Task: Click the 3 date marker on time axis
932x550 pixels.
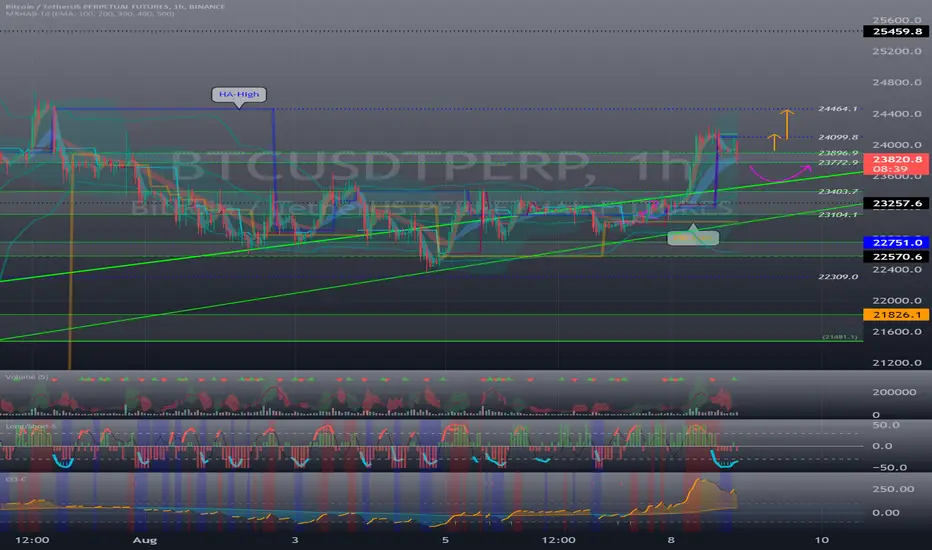Action: pyautogui.click(x=295, y=540)
